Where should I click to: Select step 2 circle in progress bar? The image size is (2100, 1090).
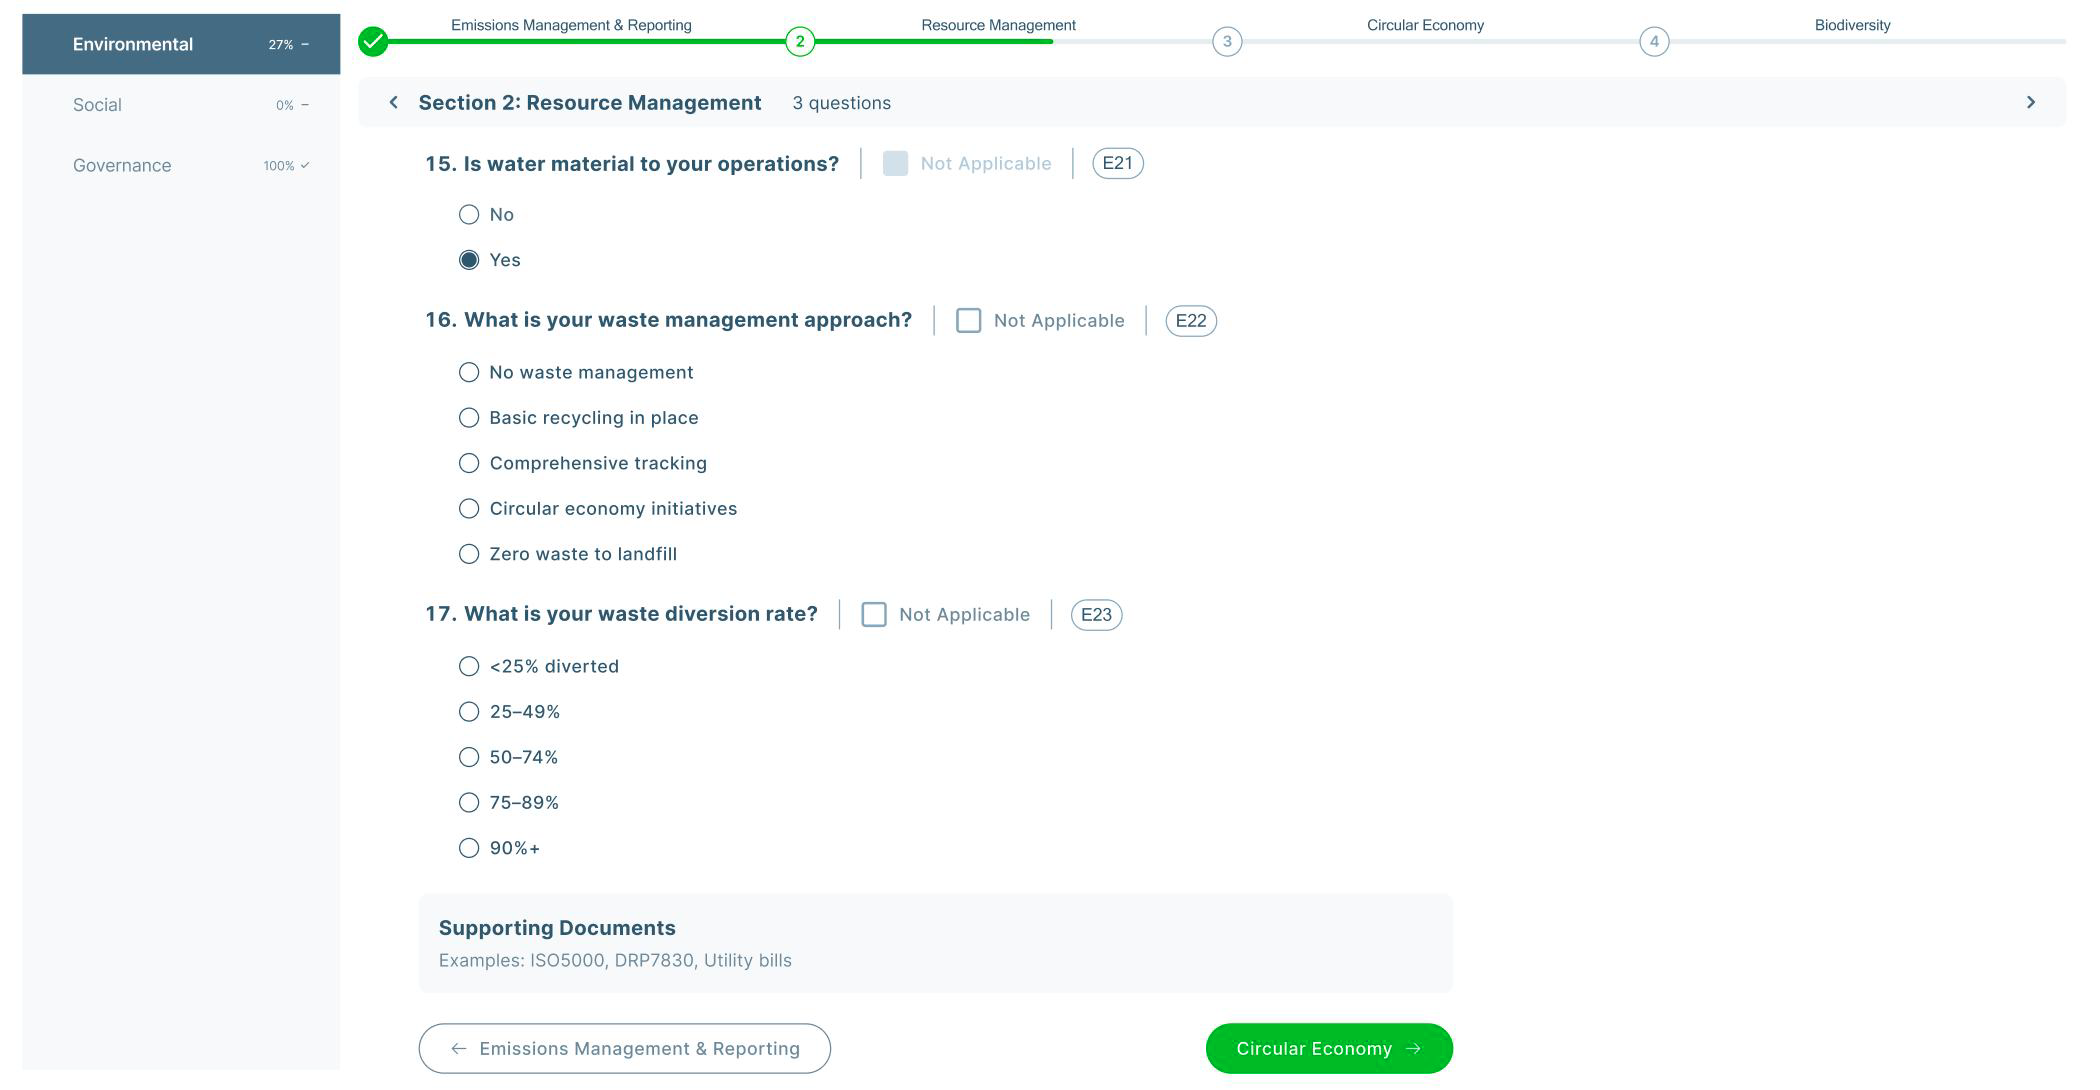point(800,41)
